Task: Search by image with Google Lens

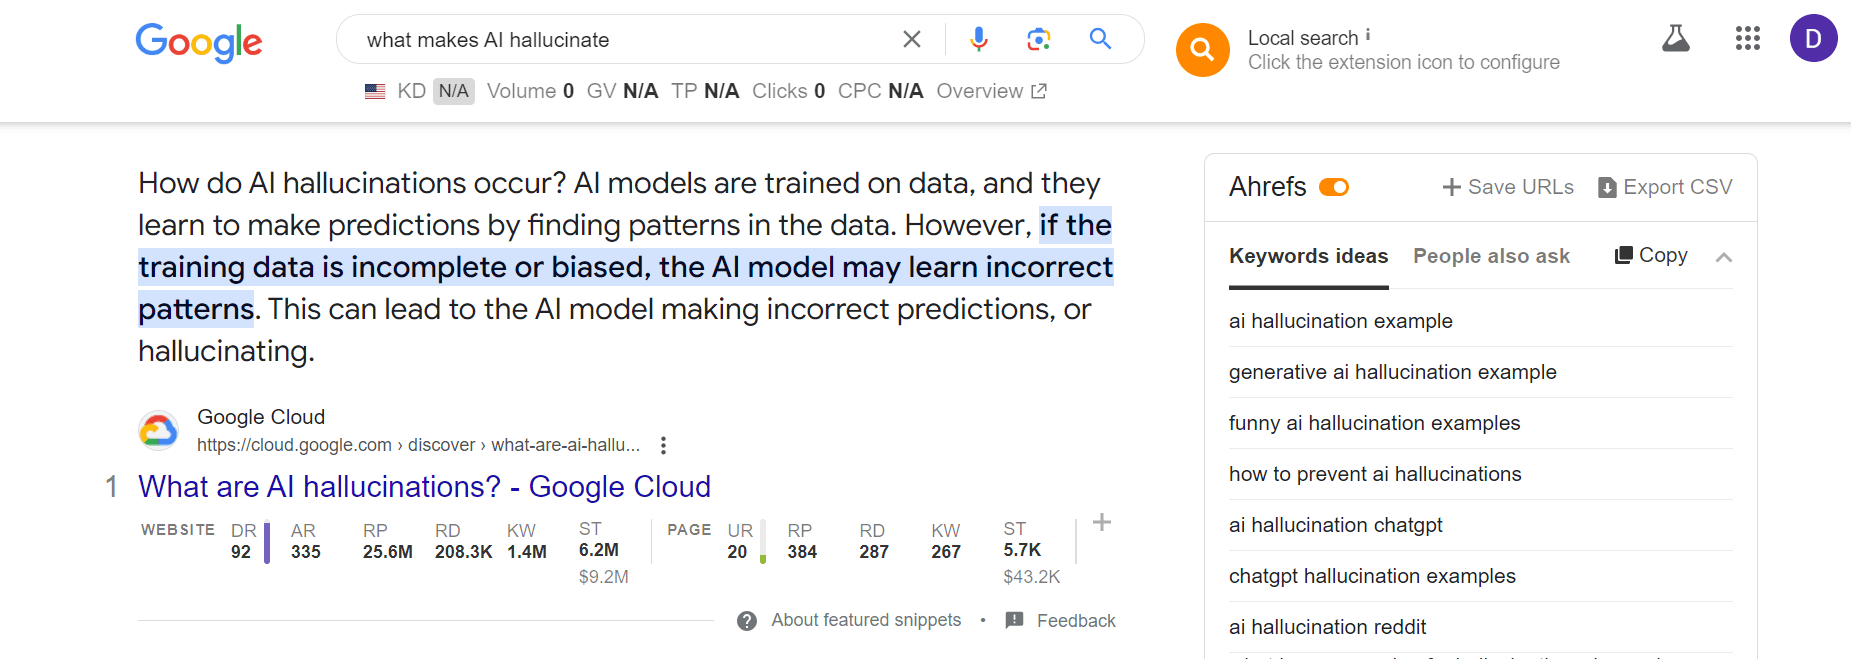Action: click(x=1039, y=39)
